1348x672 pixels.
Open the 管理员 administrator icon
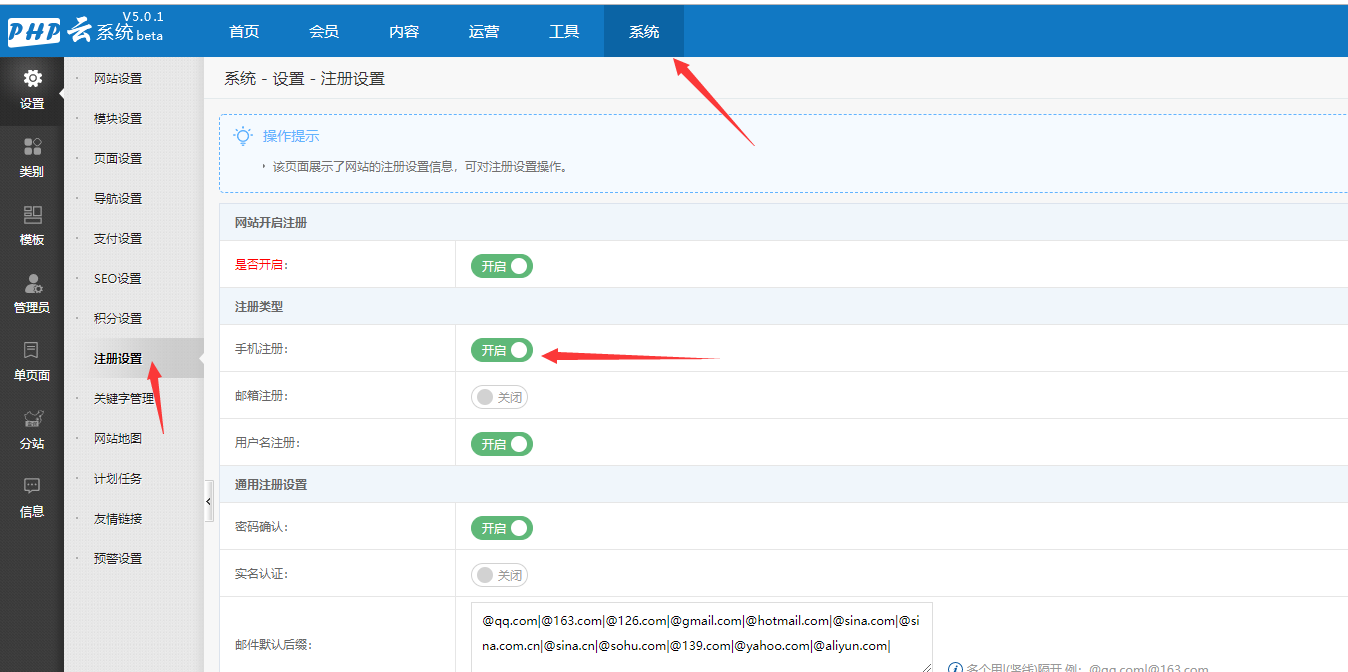32,284
